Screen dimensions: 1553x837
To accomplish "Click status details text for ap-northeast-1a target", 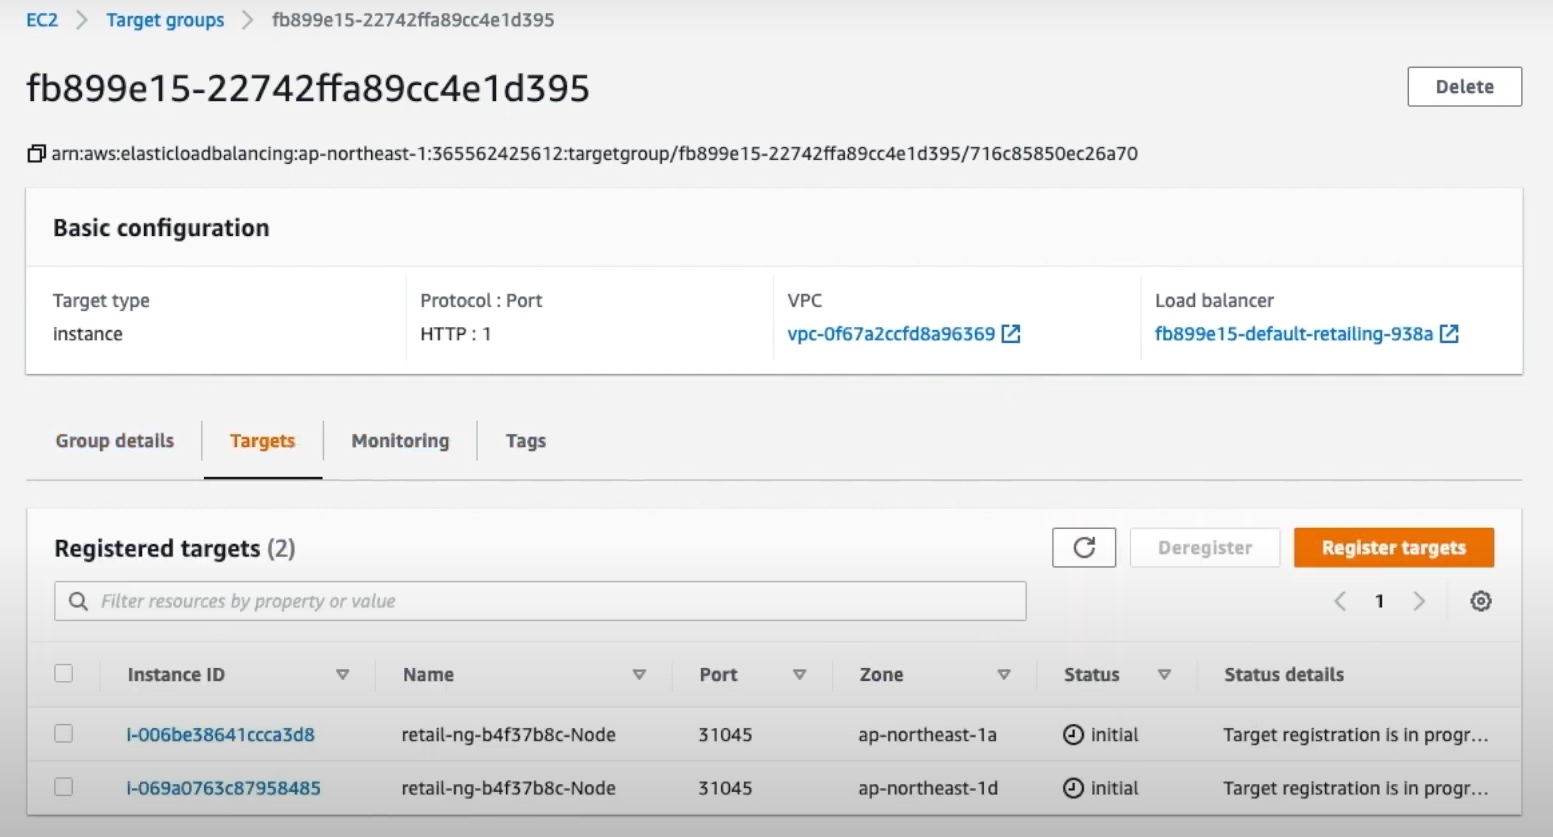I will 1356,735.
